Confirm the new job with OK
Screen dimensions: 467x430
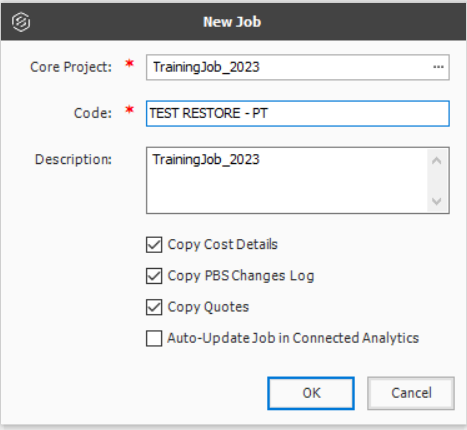point(311,393)
